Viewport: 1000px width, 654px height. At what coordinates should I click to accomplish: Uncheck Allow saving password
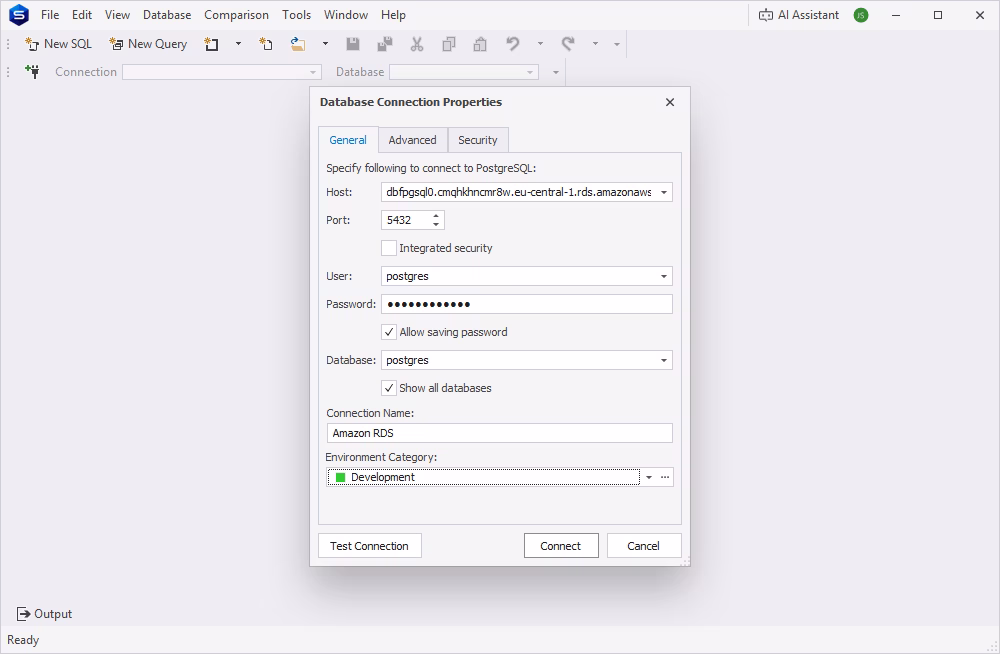click(x=388, y=332)
